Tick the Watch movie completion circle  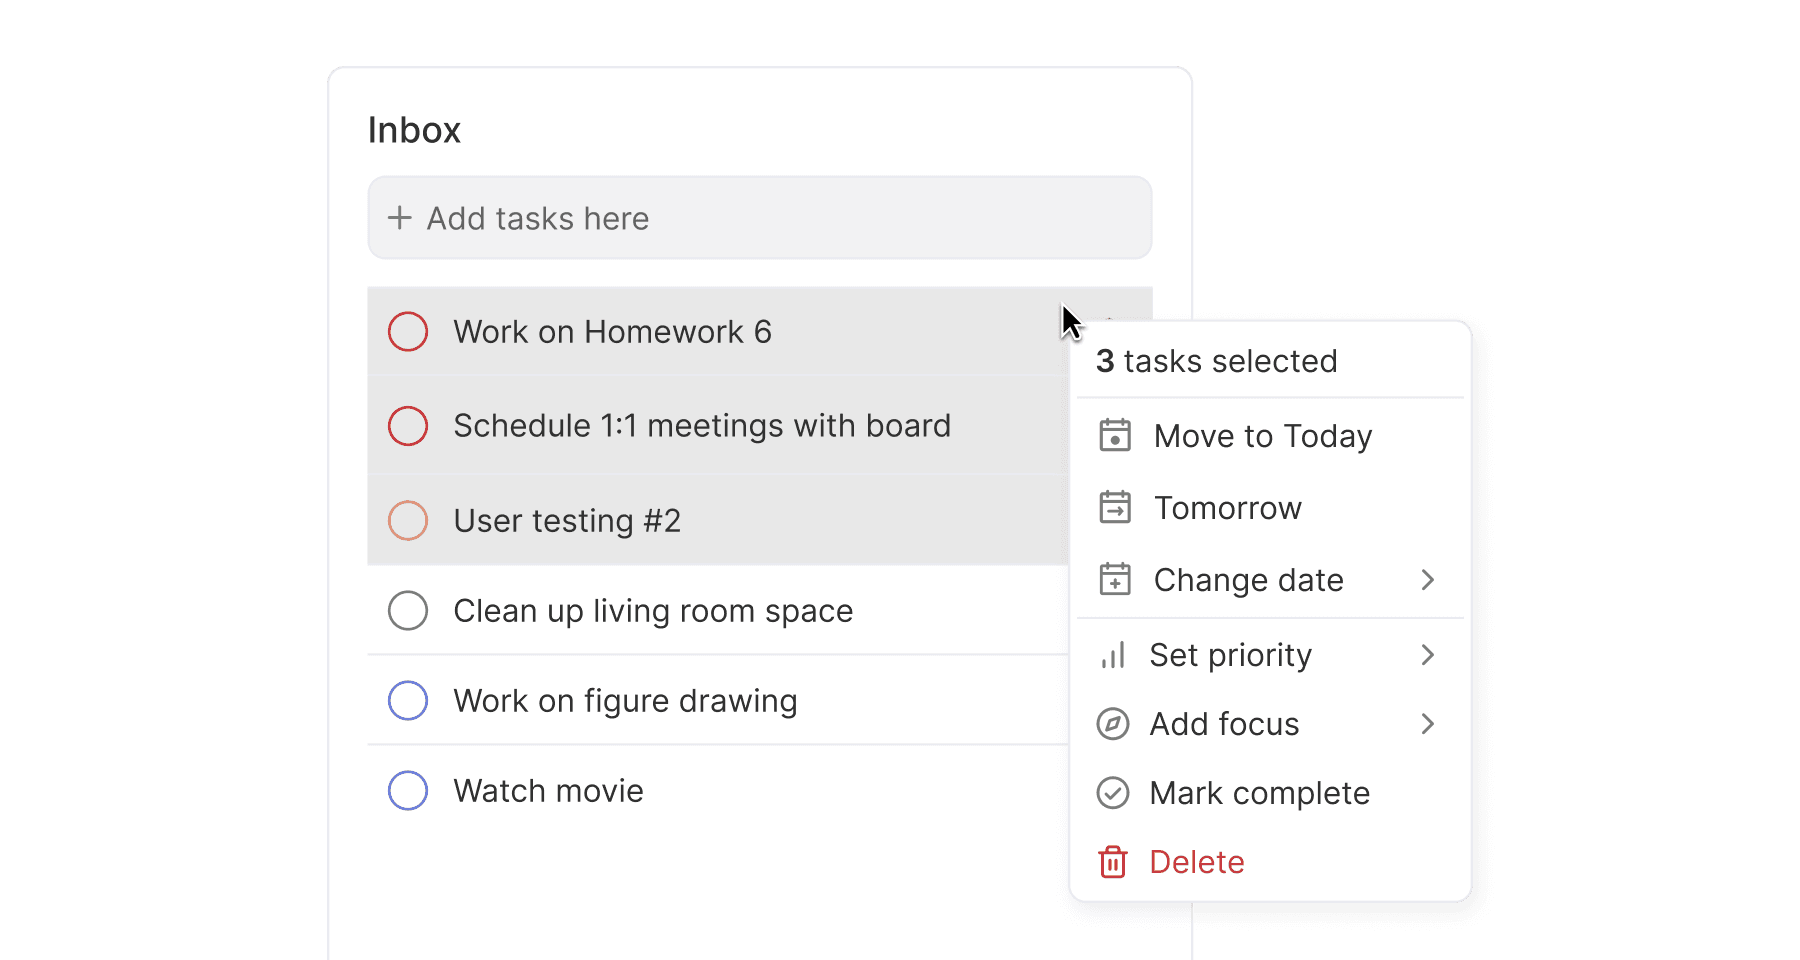(408, 790)
